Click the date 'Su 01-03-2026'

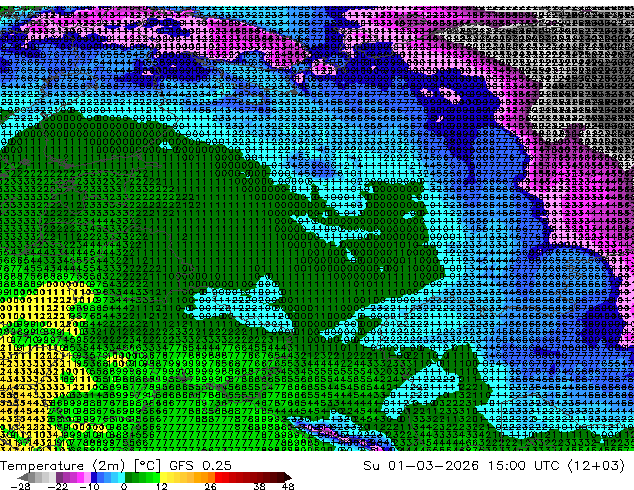[x=421, y=466]
